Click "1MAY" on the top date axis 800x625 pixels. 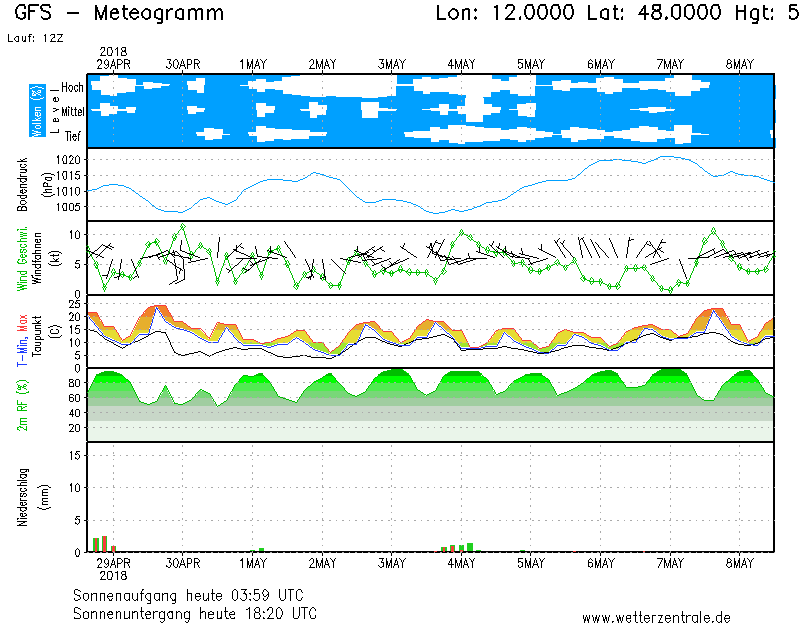(x=253, y=65)
